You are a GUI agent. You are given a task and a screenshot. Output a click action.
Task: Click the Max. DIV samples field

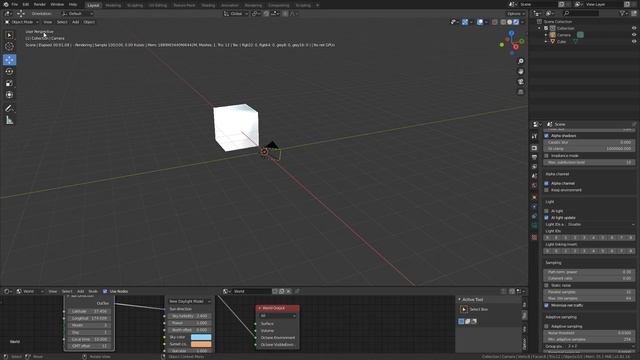click(x=589, y=298)
